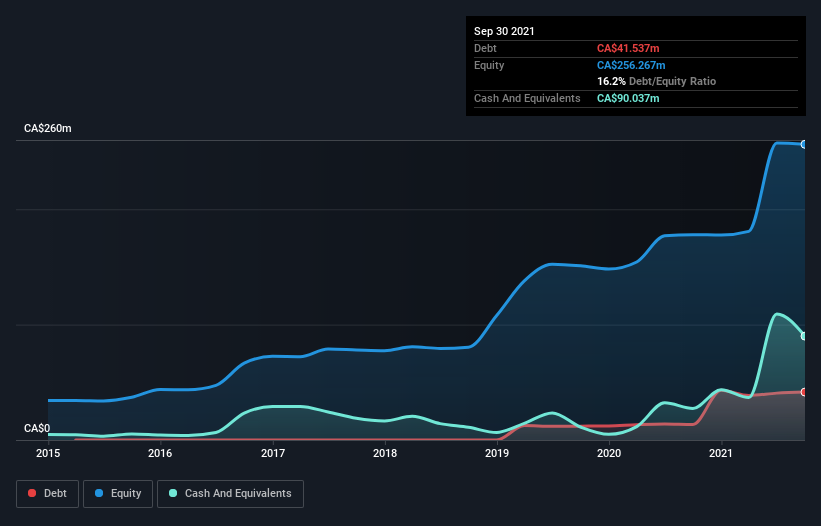Viewport: 821px width, 526px height.
Task: Select the Debt endpoint marker at Sep 2021
Action: click(803, 392)
